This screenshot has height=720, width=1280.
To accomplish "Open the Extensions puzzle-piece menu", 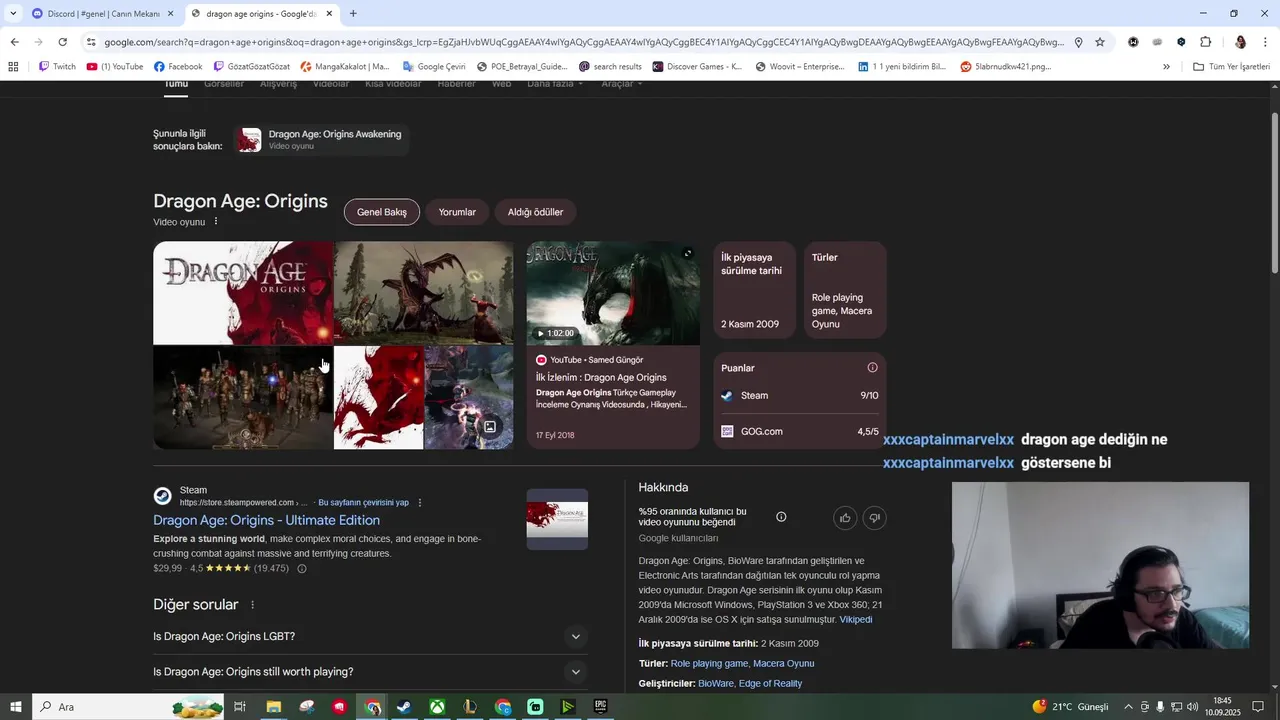I will tap(1205, 42).
